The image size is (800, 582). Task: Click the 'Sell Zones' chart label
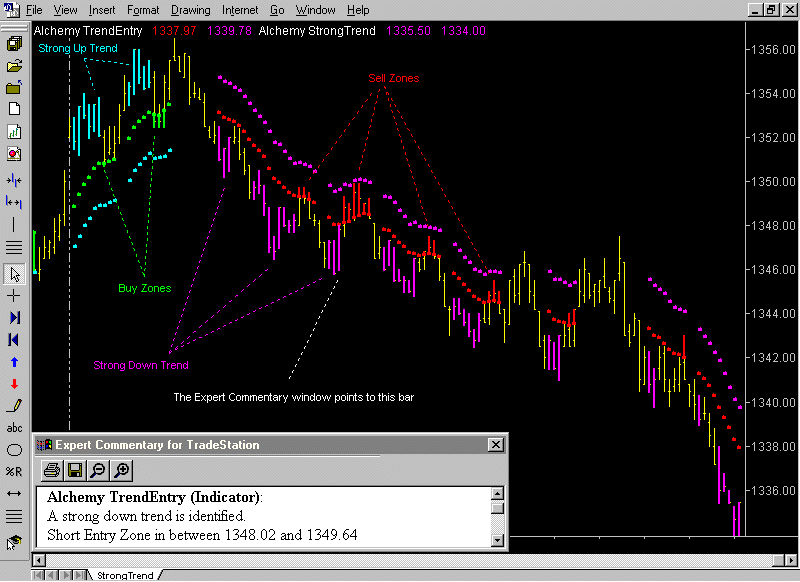point(393,78)
